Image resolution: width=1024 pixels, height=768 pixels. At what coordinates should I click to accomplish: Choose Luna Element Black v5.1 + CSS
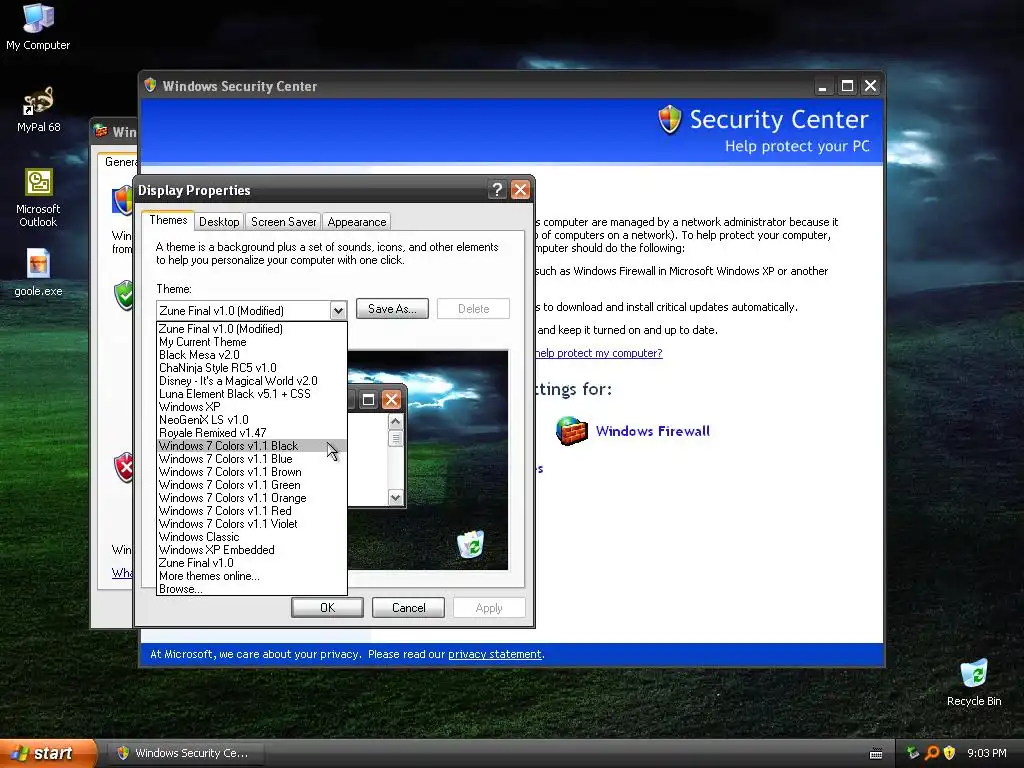[x=251, y=394]
